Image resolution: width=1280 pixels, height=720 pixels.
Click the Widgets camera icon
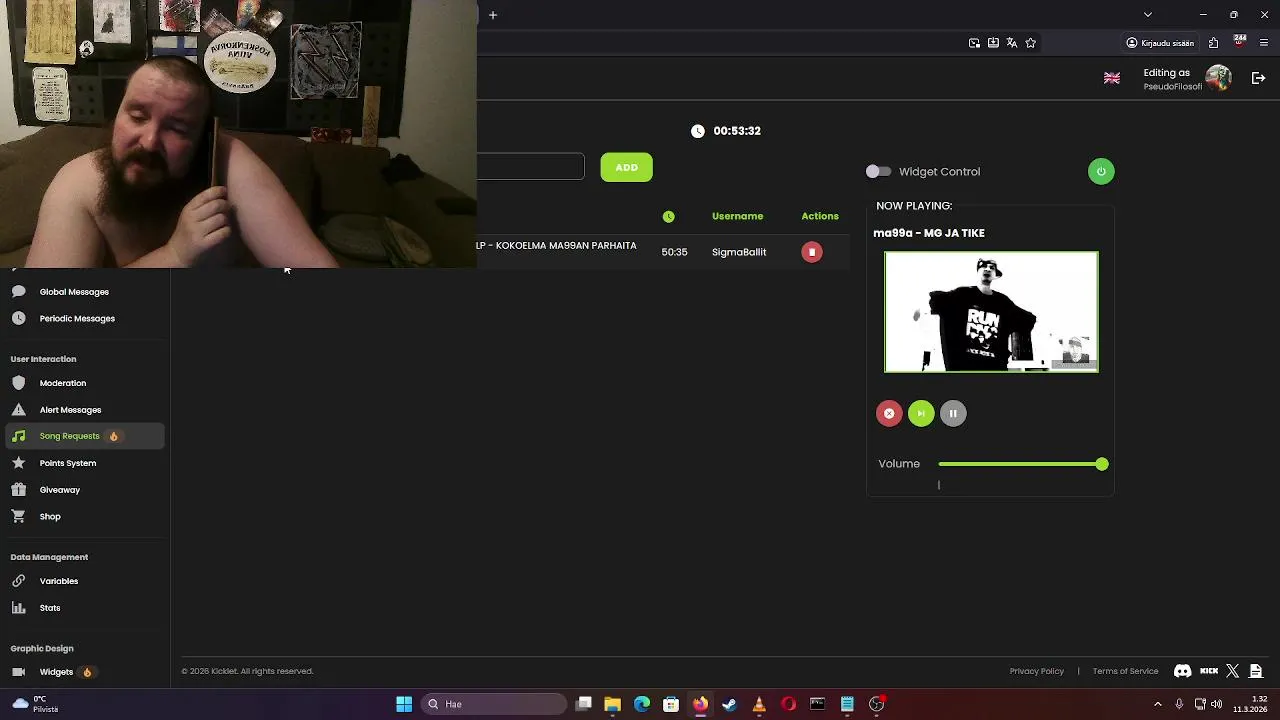pyautogui.click(x=18, y=672)
